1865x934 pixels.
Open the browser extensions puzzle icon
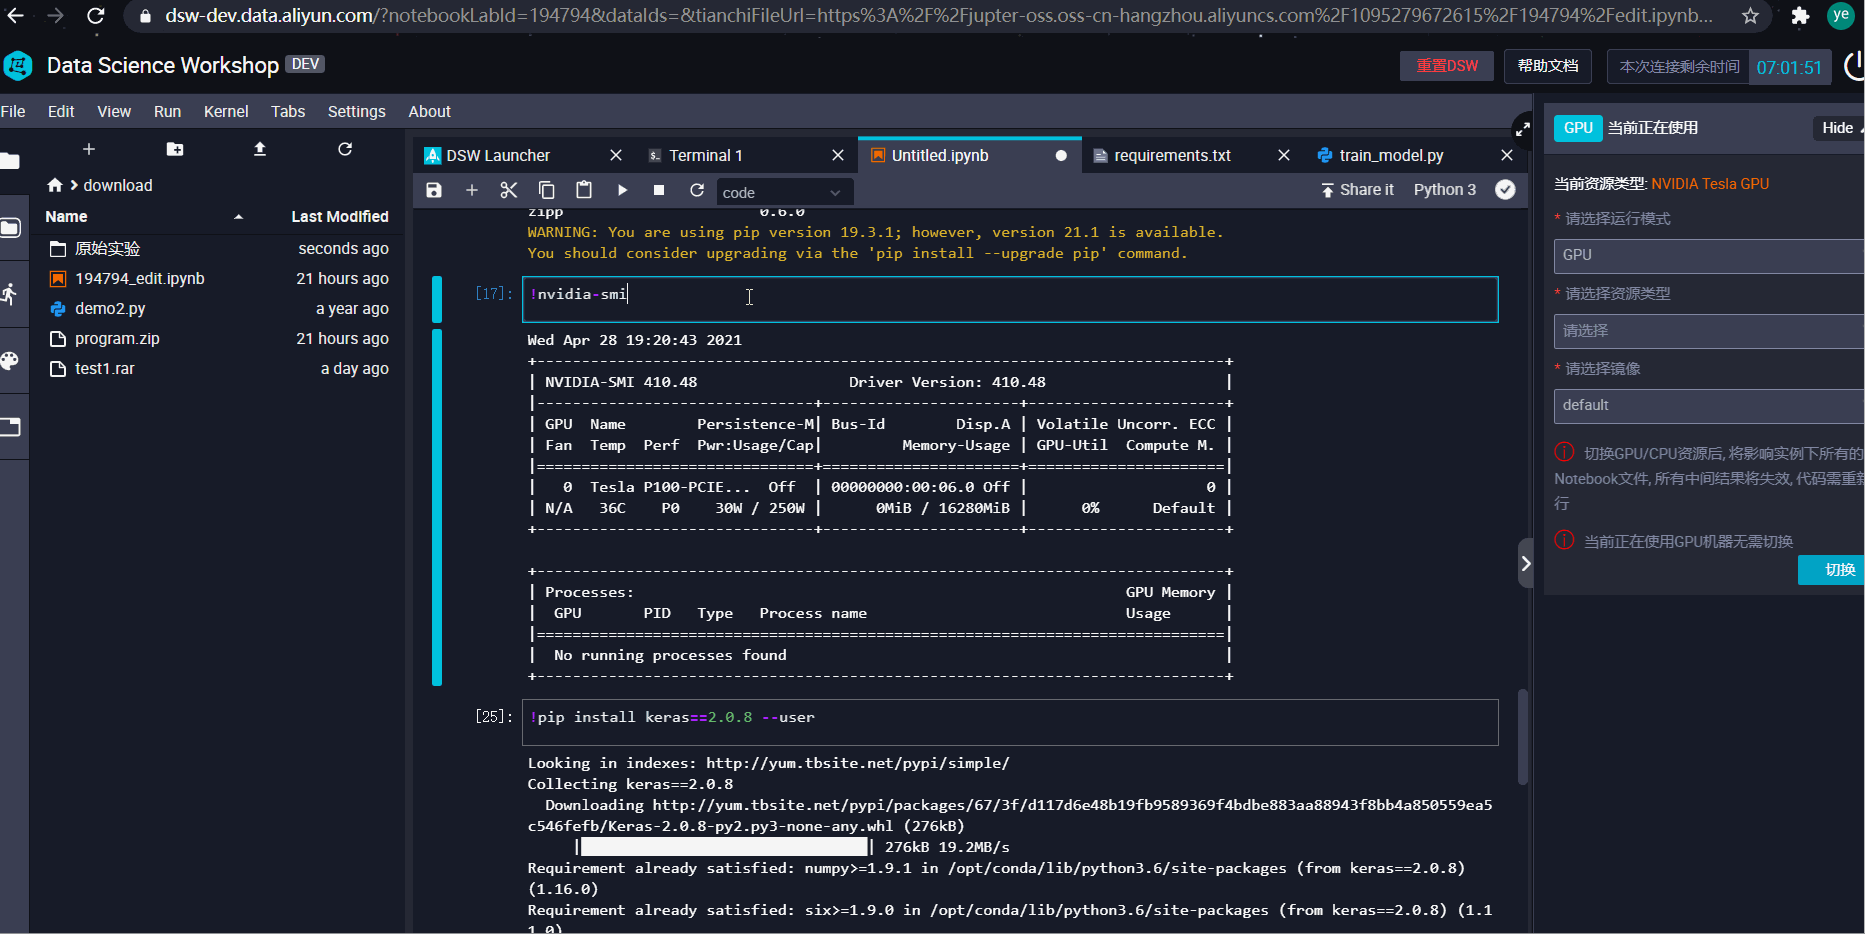[x=1800, y=15]
